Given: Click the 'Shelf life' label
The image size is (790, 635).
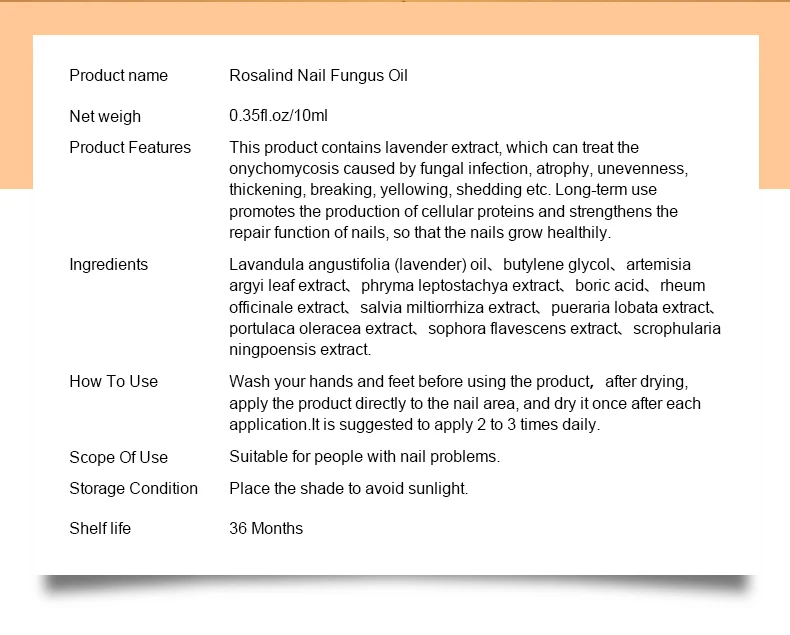Looking at the screenshot, I should click(x=100, y=528).
